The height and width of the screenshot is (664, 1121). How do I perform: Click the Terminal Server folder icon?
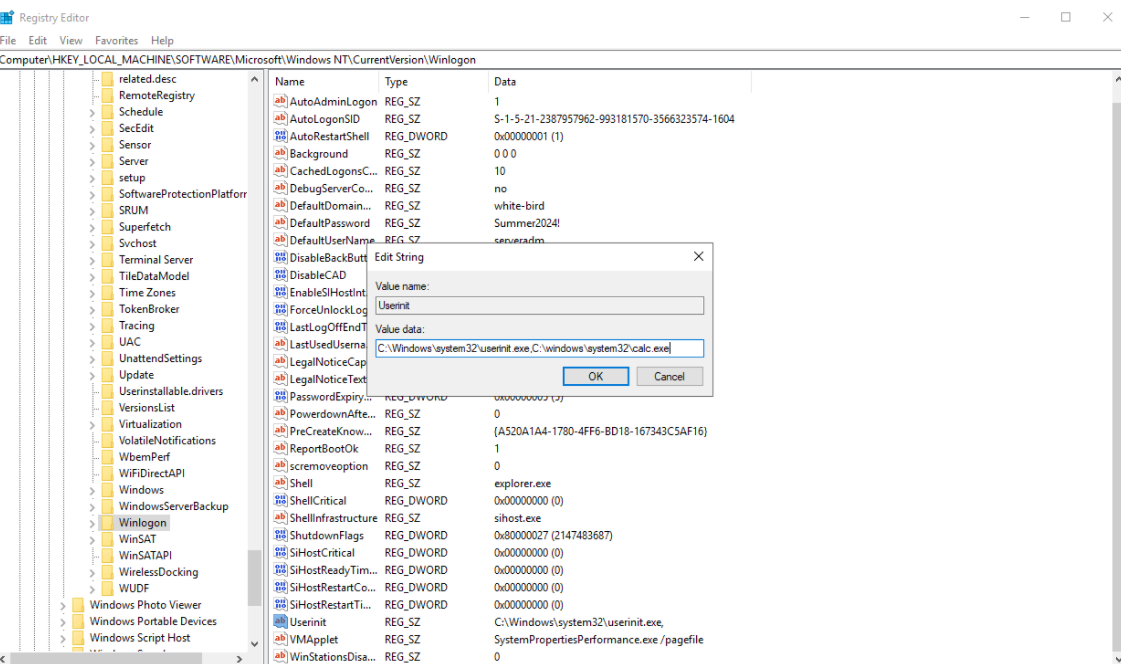pos(107,259)
